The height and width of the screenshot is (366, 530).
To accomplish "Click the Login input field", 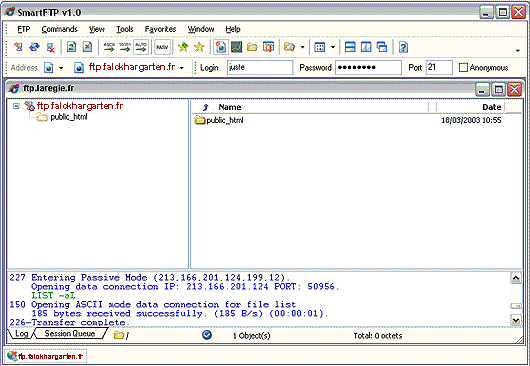I will click(x=260, y=67).
